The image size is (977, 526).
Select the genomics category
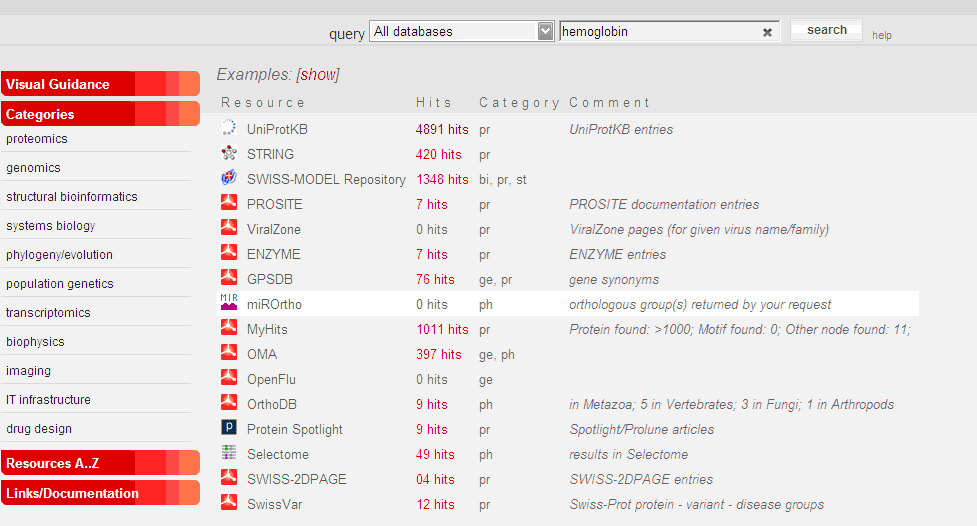[x=33, y=168]
